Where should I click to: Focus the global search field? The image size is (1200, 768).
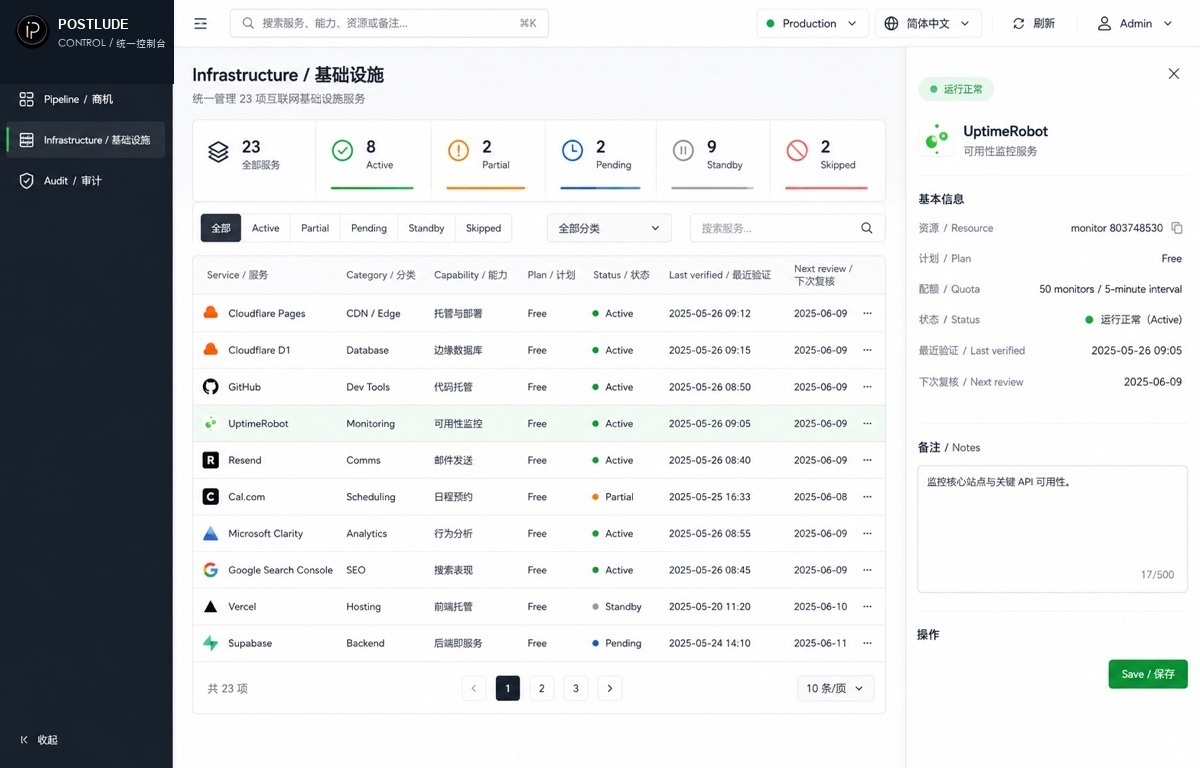coord(389,23)
